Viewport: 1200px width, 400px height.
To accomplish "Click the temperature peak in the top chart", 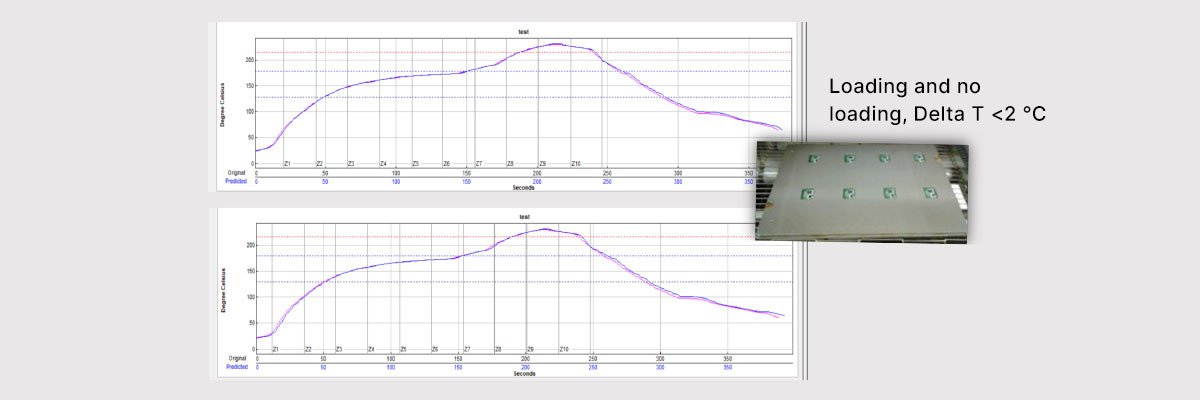I will coord(556,44).
